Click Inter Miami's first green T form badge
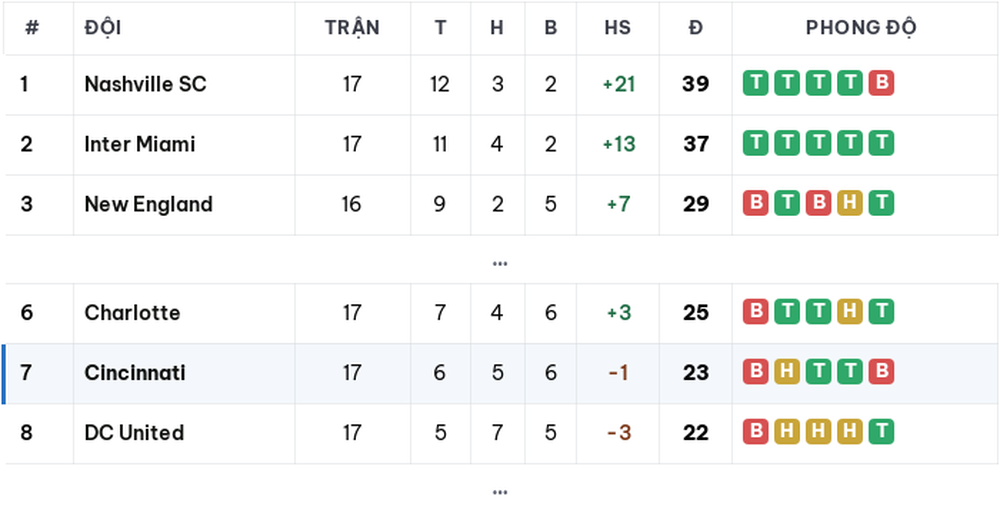The image size is (1000, 513). 755,144
